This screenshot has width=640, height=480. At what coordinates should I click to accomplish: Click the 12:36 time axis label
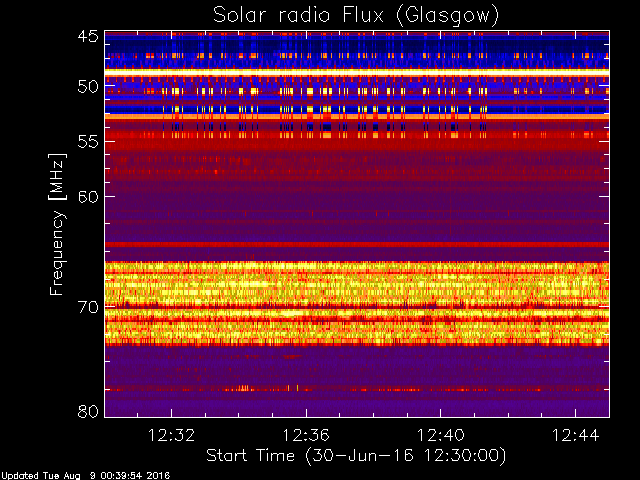pyautogui.click(x=306, y=435)
